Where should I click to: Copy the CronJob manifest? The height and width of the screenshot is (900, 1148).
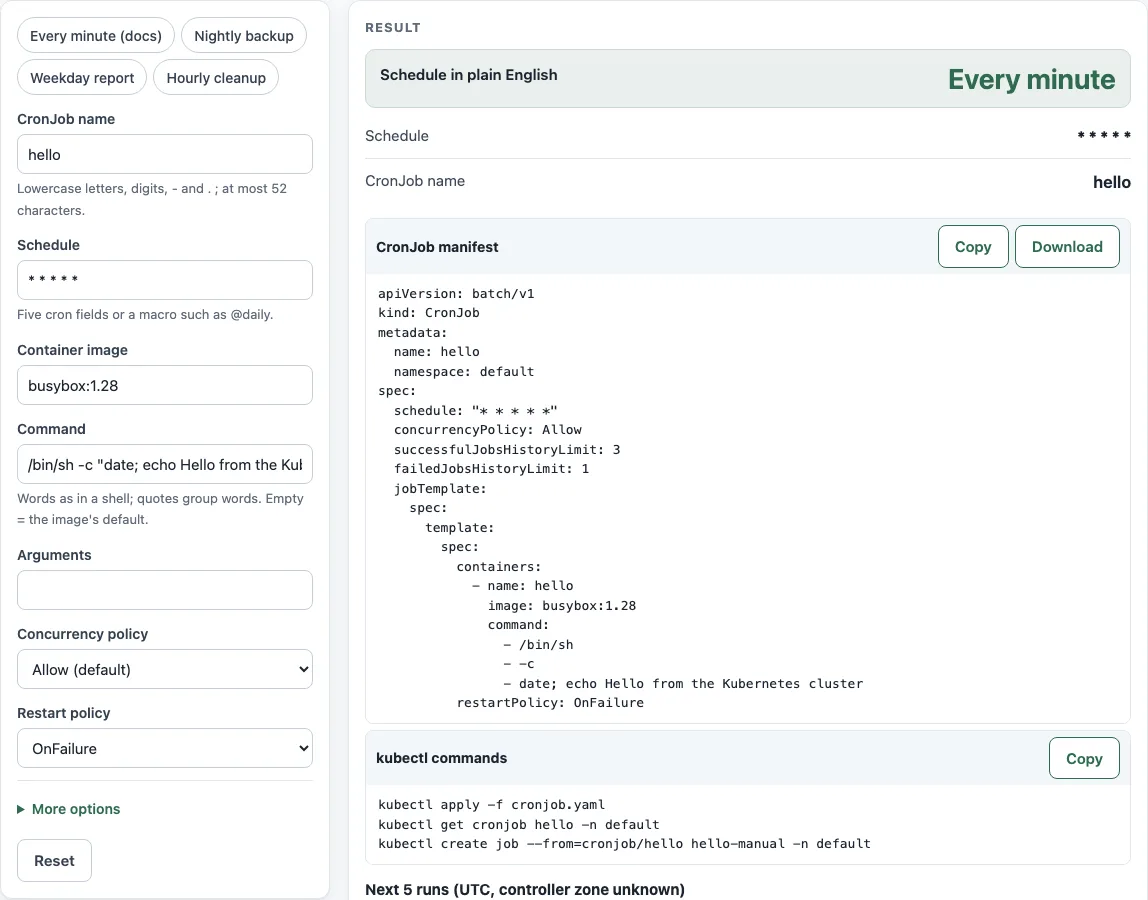(973, 247)
